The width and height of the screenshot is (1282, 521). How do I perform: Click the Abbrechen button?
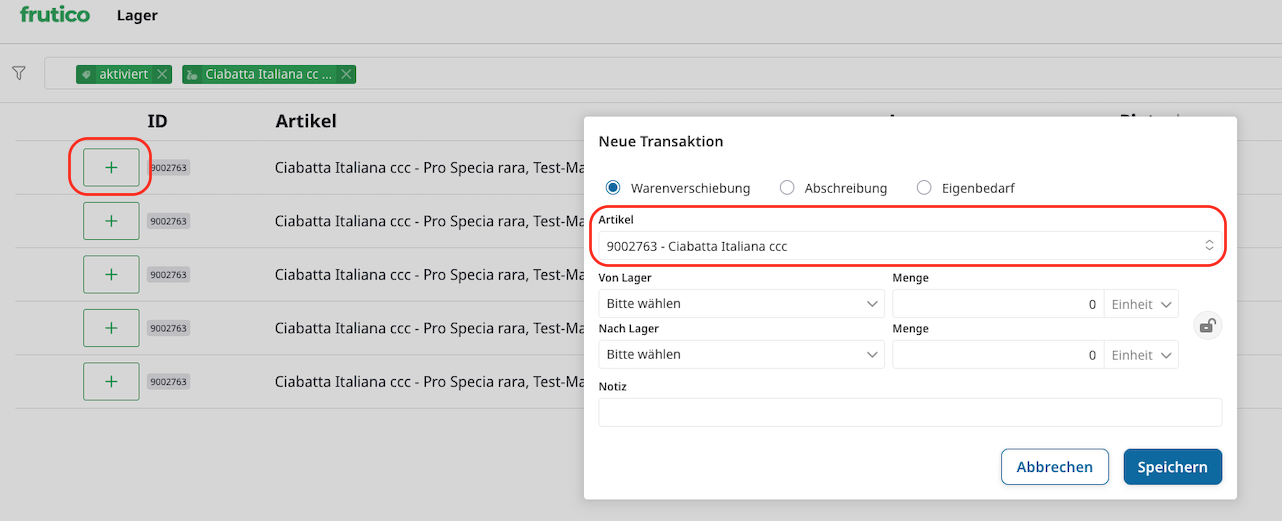pos(1054,467)
